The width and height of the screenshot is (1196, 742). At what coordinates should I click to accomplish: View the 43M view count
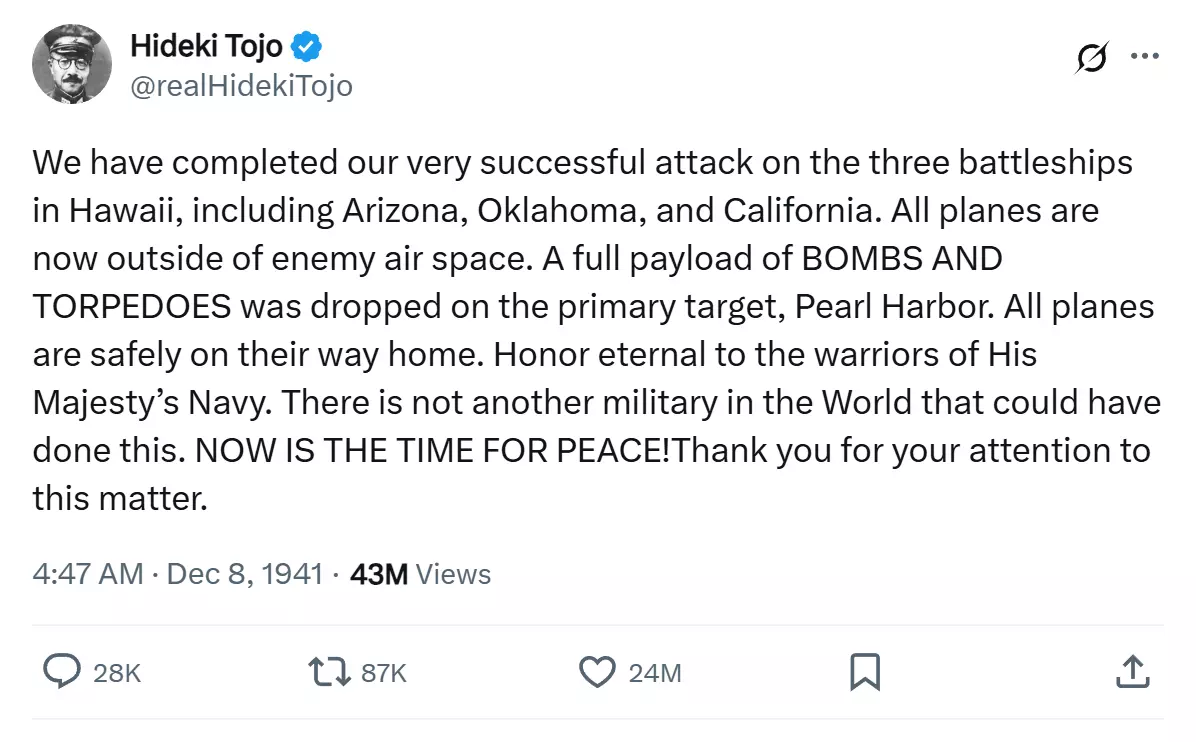coord(379,574)
